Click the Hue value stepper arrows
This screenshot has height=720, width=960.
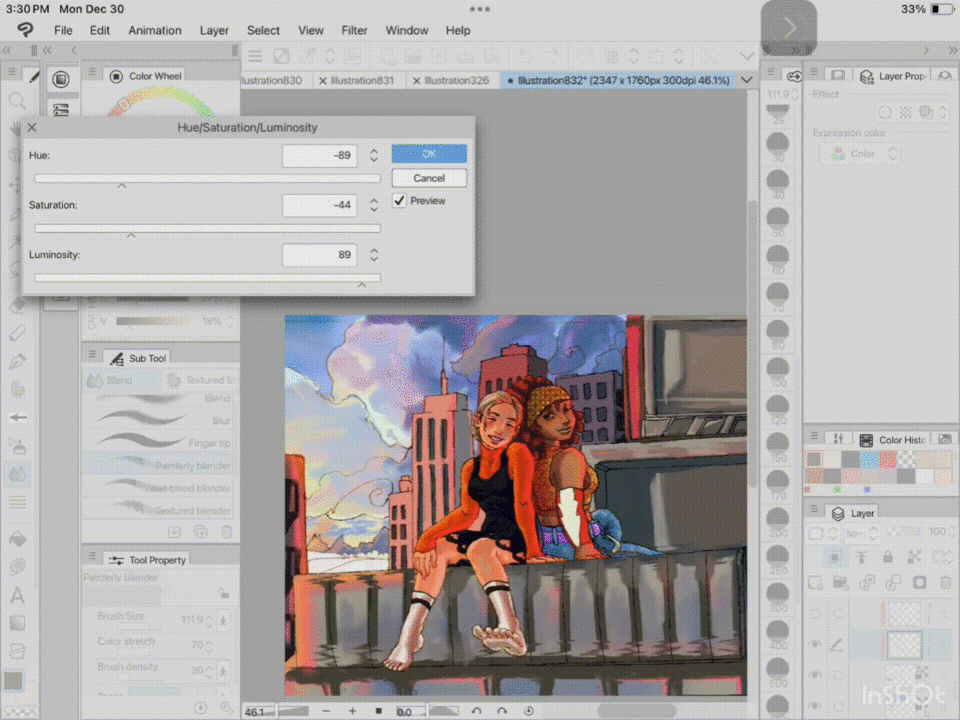(x=374, y=156)
